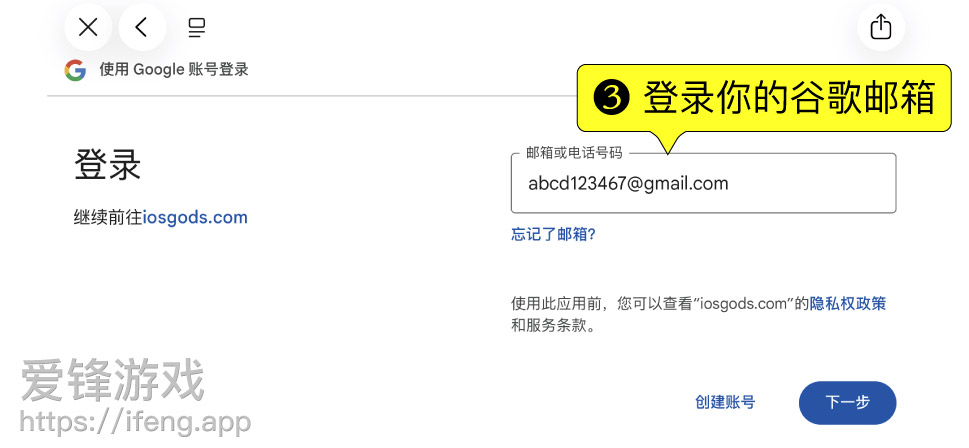Image resolution: width=969 pixels, height=448 pixels.
Task: Click the 邮箱或电话号码 field label
Action: [573, 153]
